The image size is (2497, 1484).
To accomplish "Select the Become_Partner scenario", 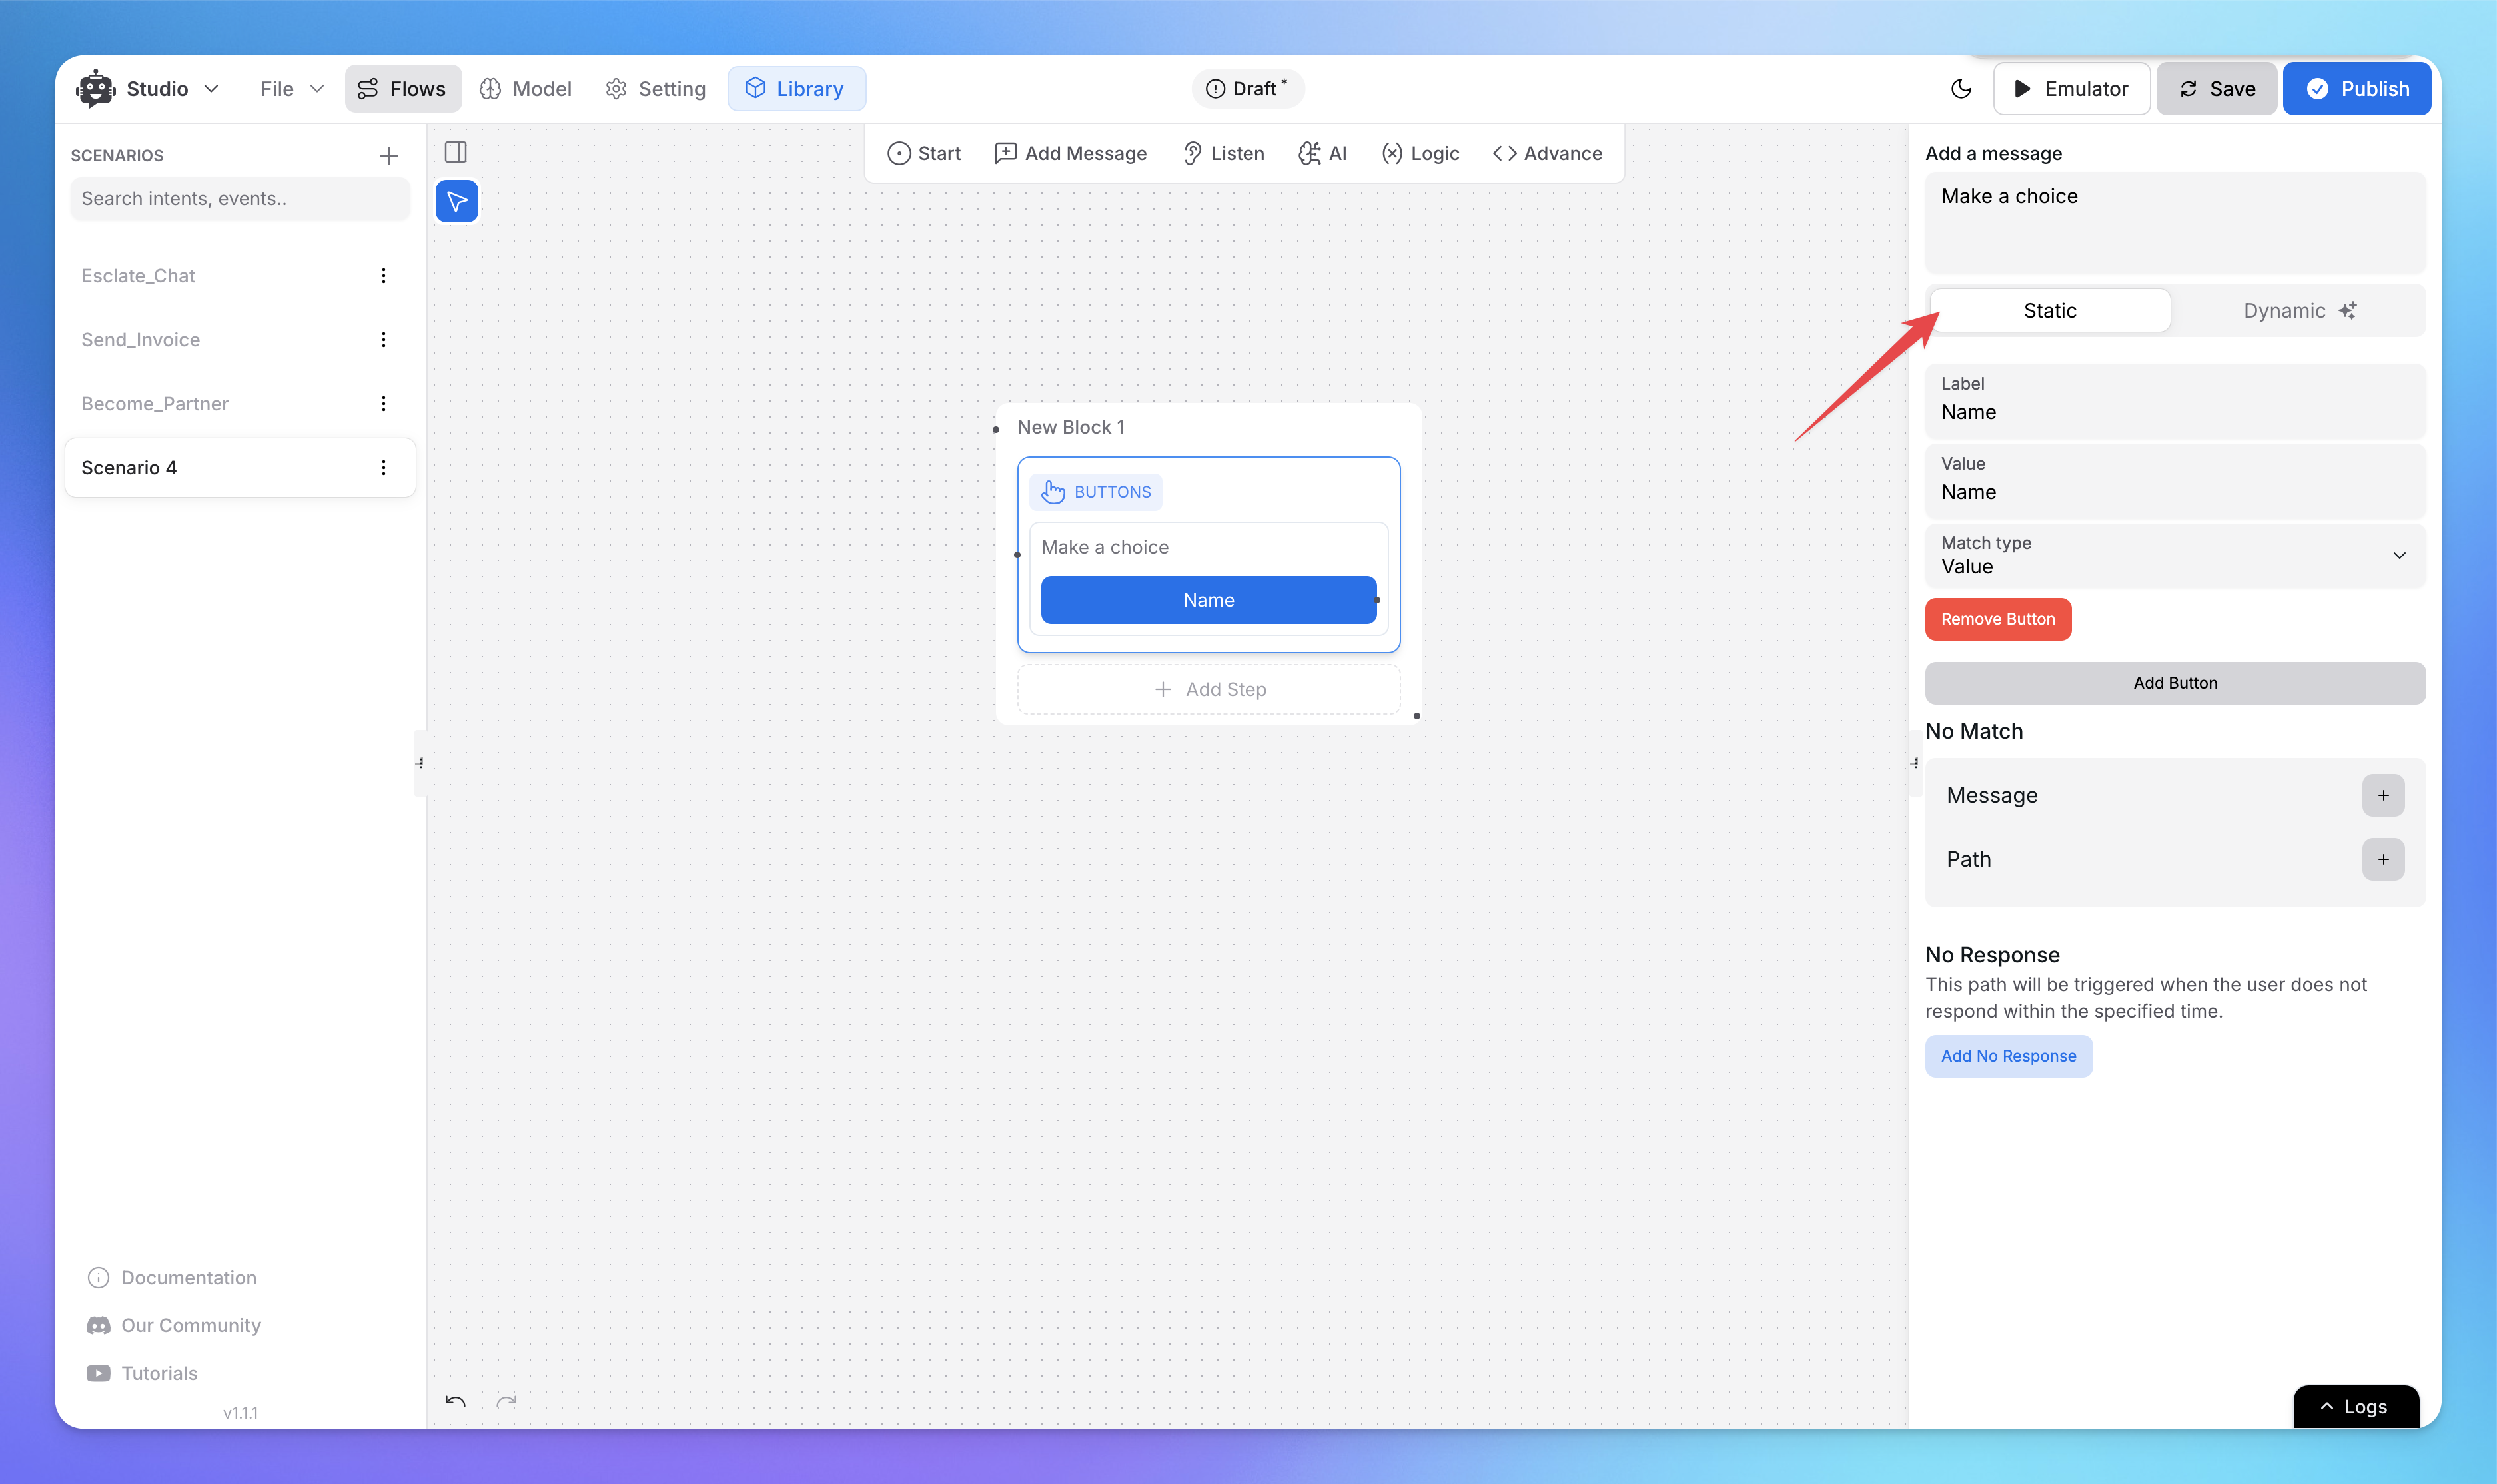I will click(155, 404).
